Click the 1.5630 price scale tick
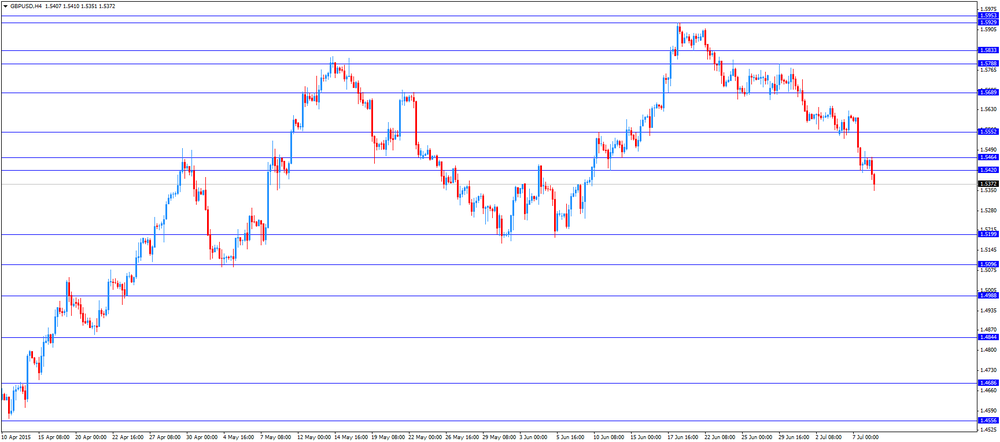The height and width of the screenshot is (442, 1000). coord(989,110)
